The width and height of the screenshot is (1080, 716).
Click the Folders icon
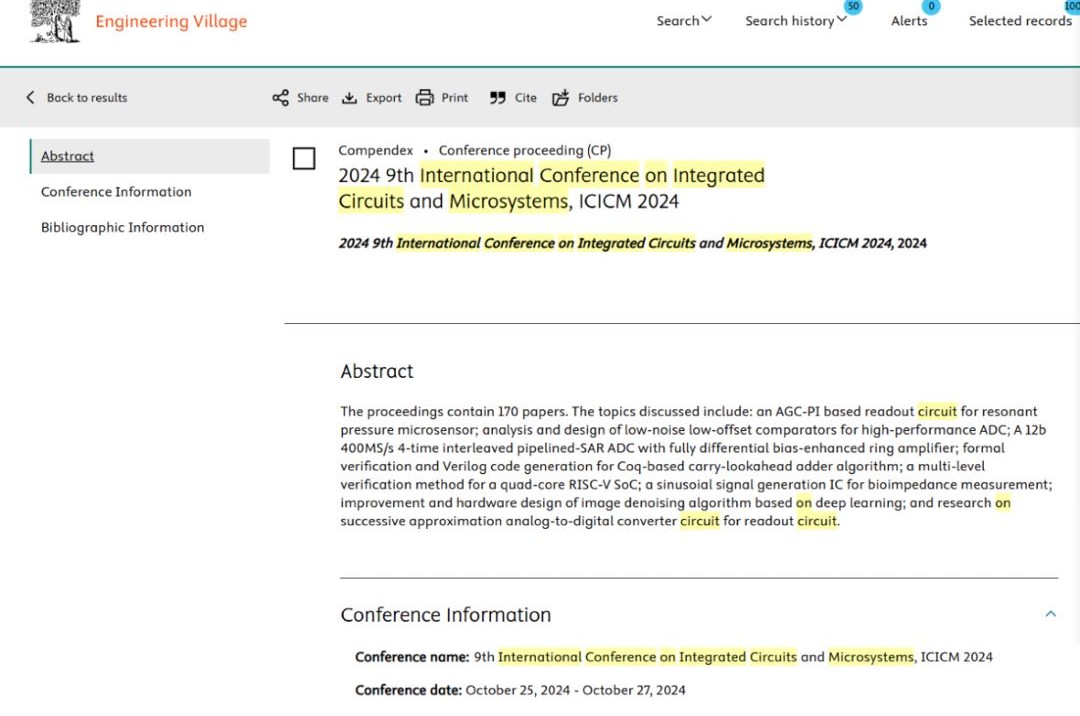pyautogui.click(x=561, y=98)
